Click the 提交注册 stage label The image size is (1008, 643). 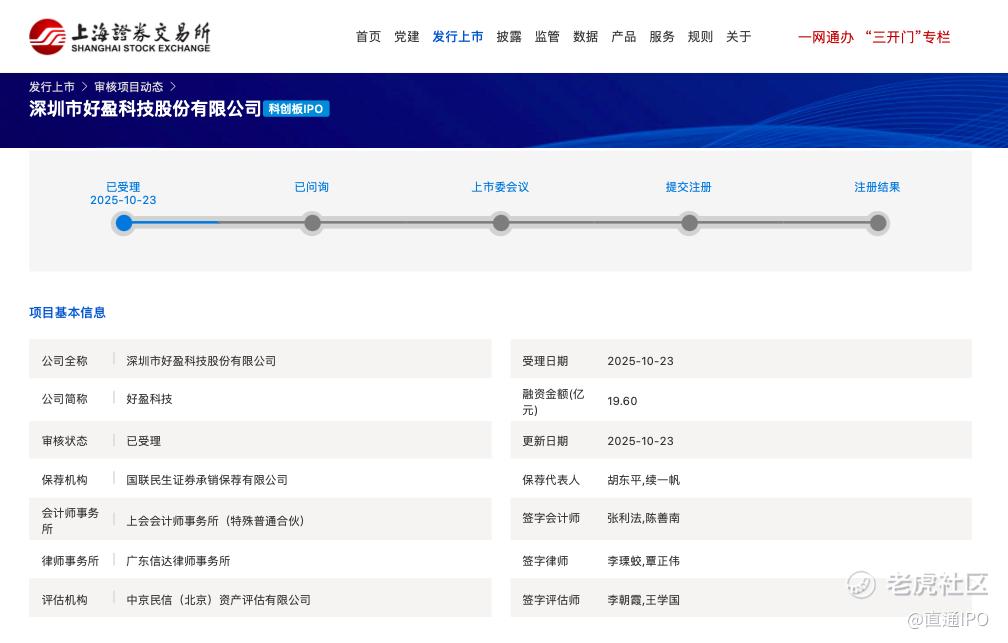tap(688, 186)
